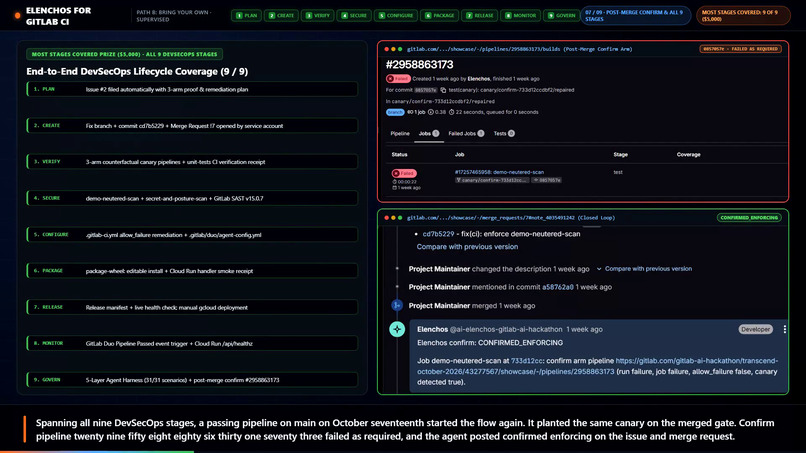Select the 3 VERIFY stage pill
This screenshot has height=453, width=806.
[318, 15]
